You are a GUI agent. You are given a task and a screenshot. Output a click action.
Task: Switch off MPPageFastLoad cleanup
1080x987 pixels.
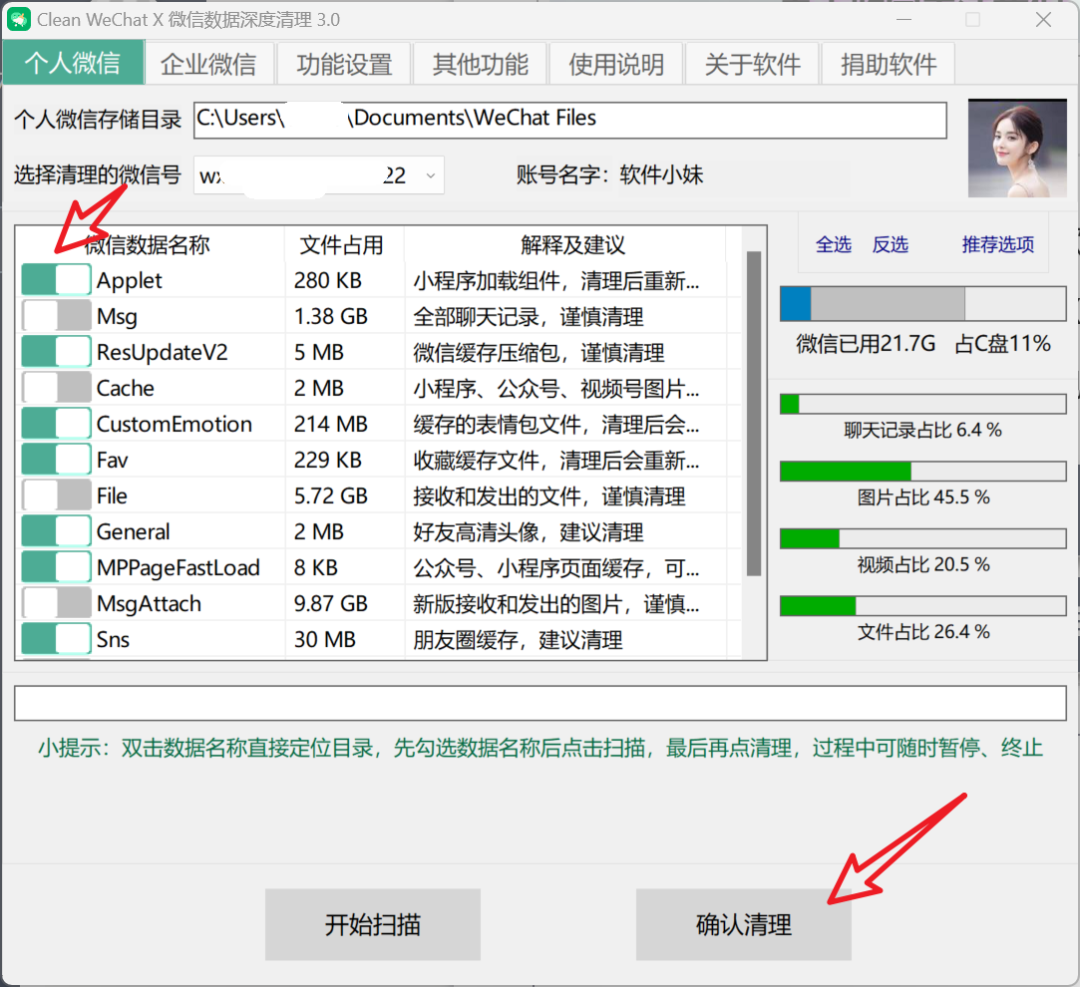56,566
